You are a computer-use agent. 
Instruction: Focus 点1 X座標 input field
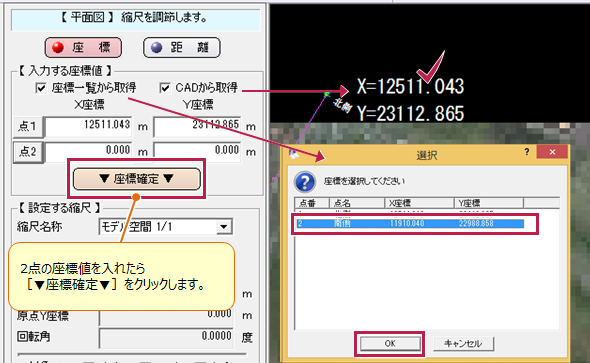tap(88, 126)
